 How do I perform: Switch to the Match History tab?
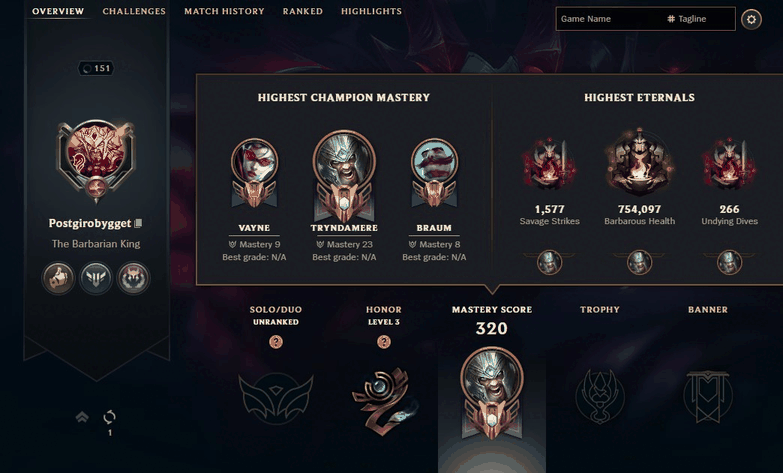(x=224, y=11)
